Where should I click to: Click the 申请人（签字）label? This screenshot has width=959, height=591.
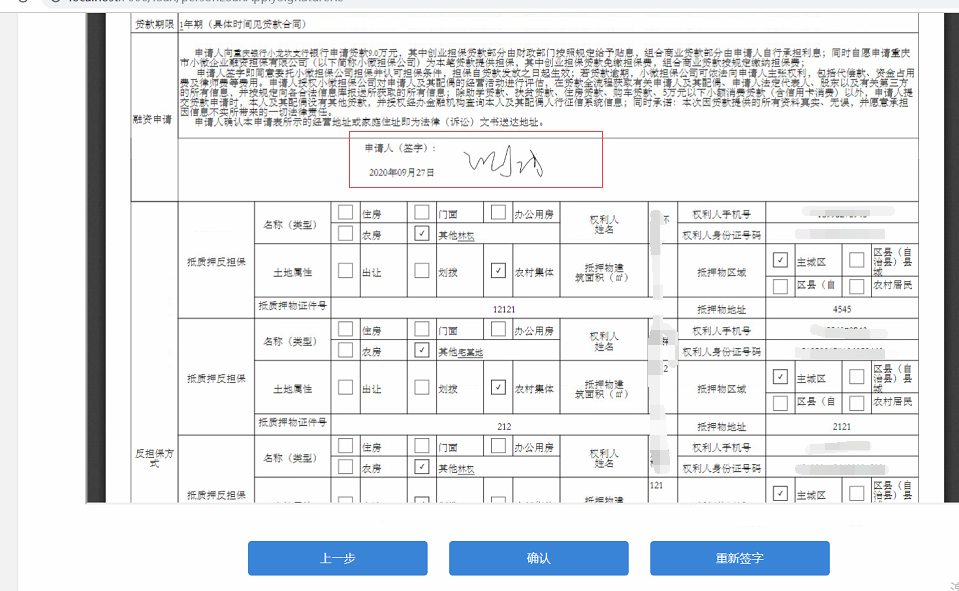coord(401,148)
